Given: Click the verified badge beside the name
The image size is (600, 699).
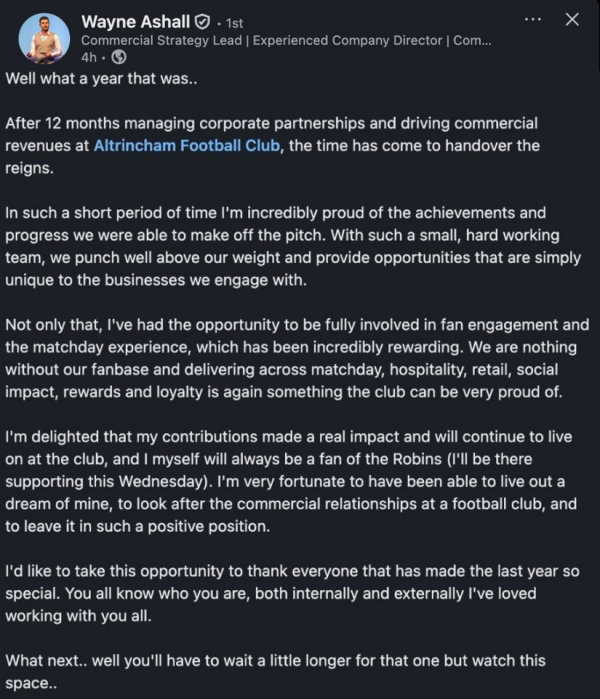Looking at the screenshot, I should tap(201, 21).
